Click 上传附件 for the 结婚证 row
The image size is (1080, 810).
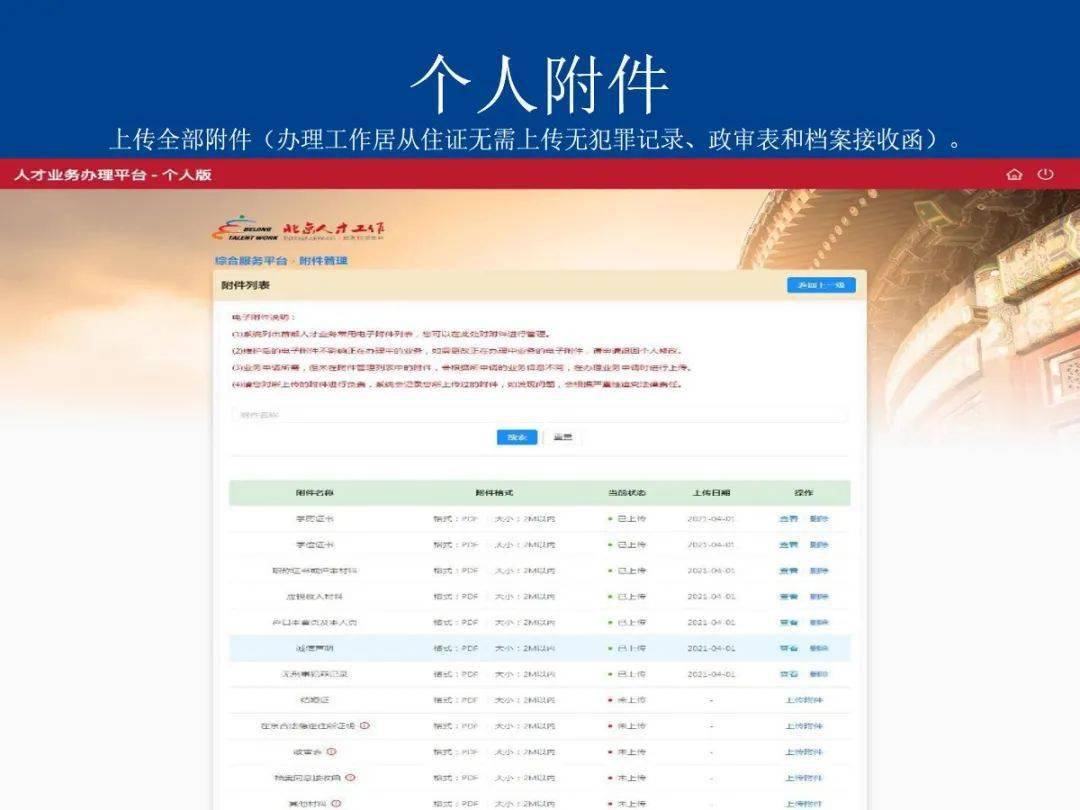(804, 700)
